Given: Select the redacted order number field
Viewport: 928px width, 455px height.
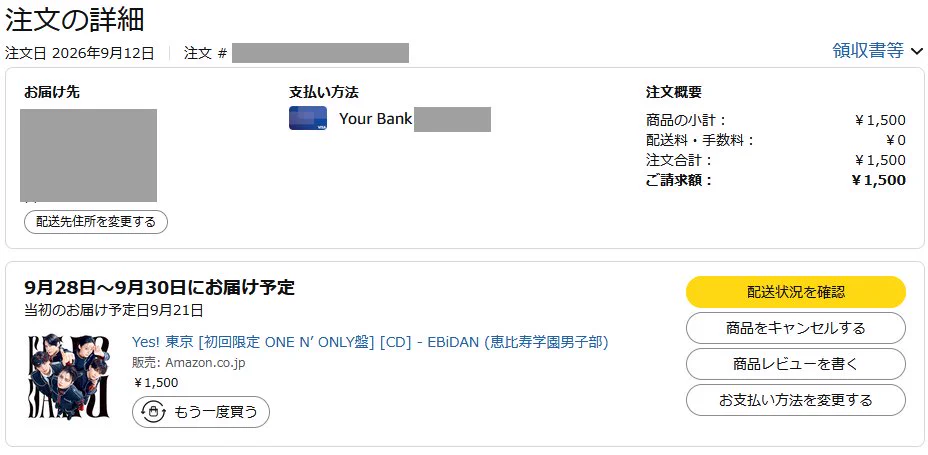Looking at the screenshot, I should pyautogui.click(x=320, y=53).
